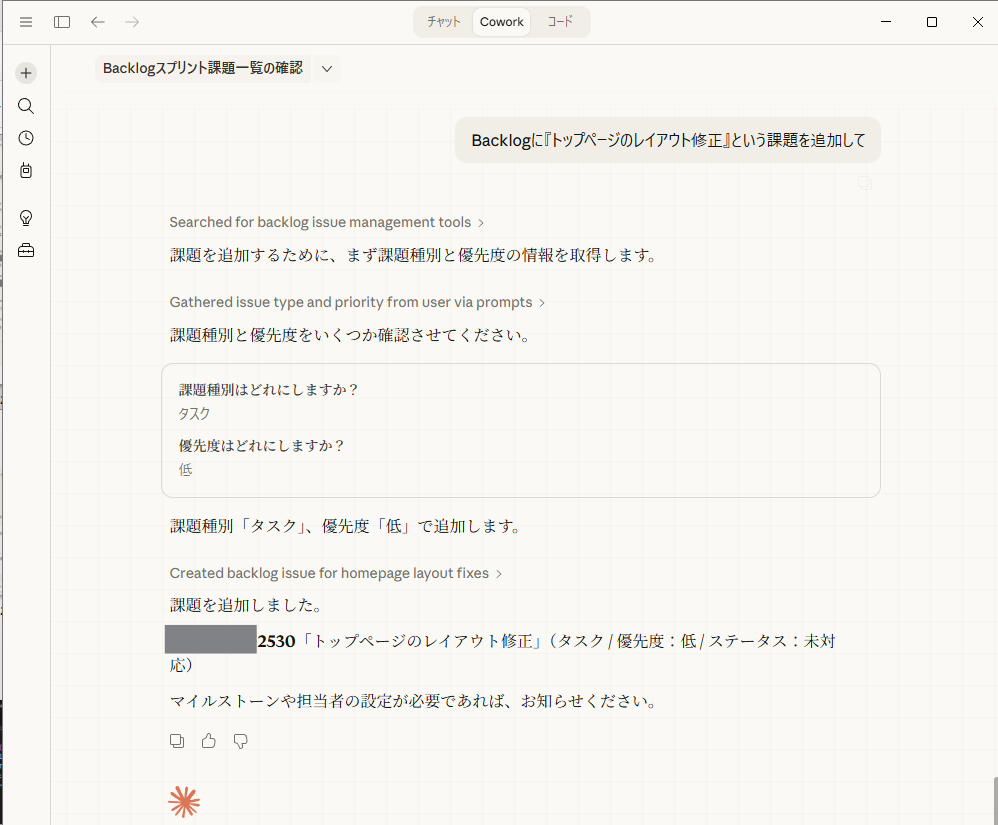
Task: Open the conversation title dropdown chevron
Action: point(326,69)
